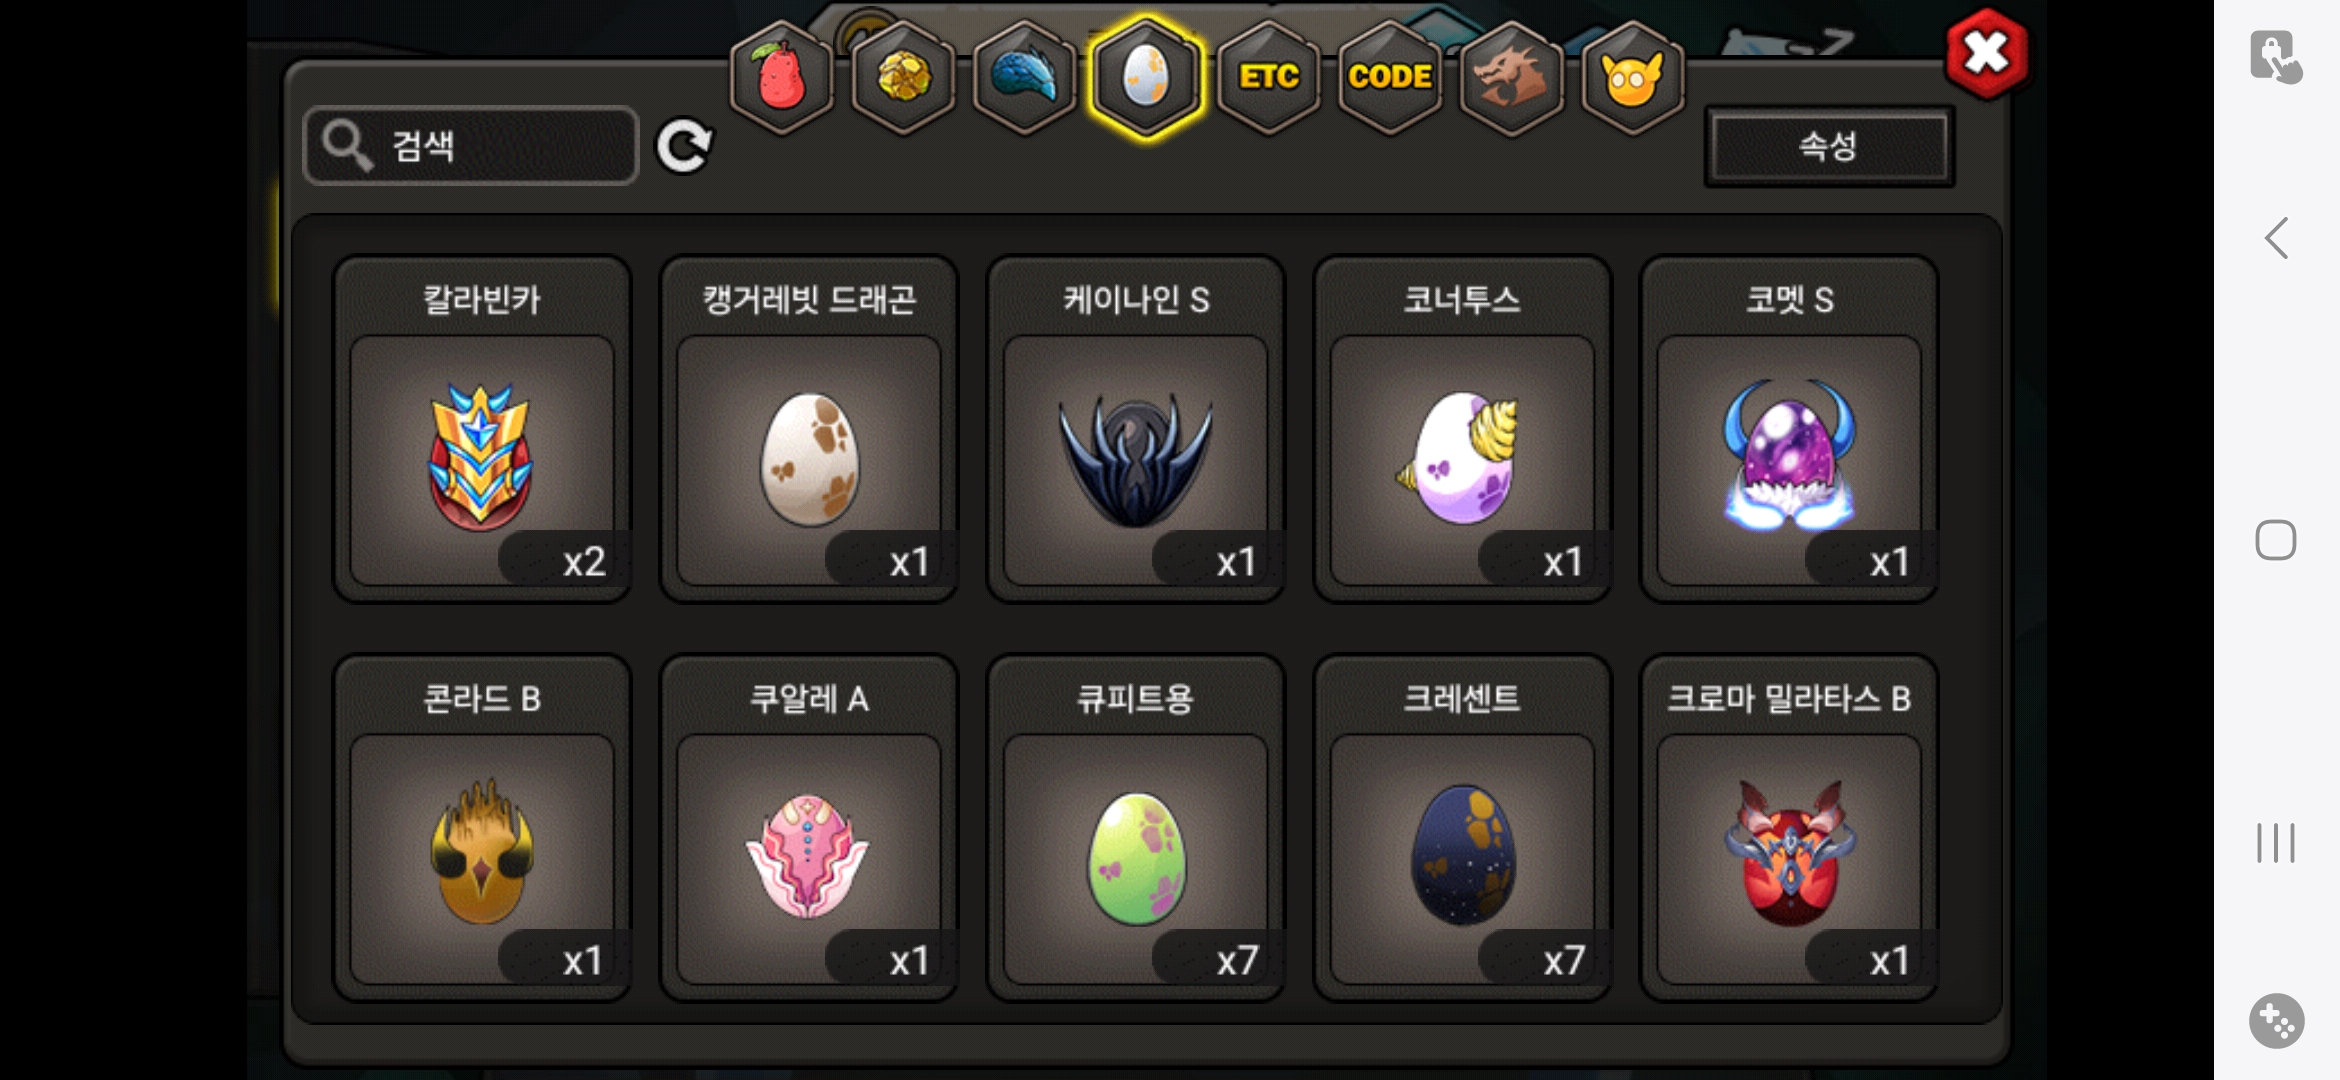Select the egg category hexagon tab

(x=1146, y=76)
